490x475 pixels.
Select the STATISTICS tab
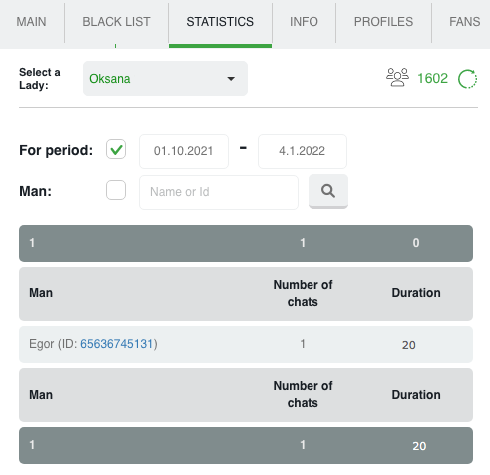pyautogui.click(x=220, y=22)
